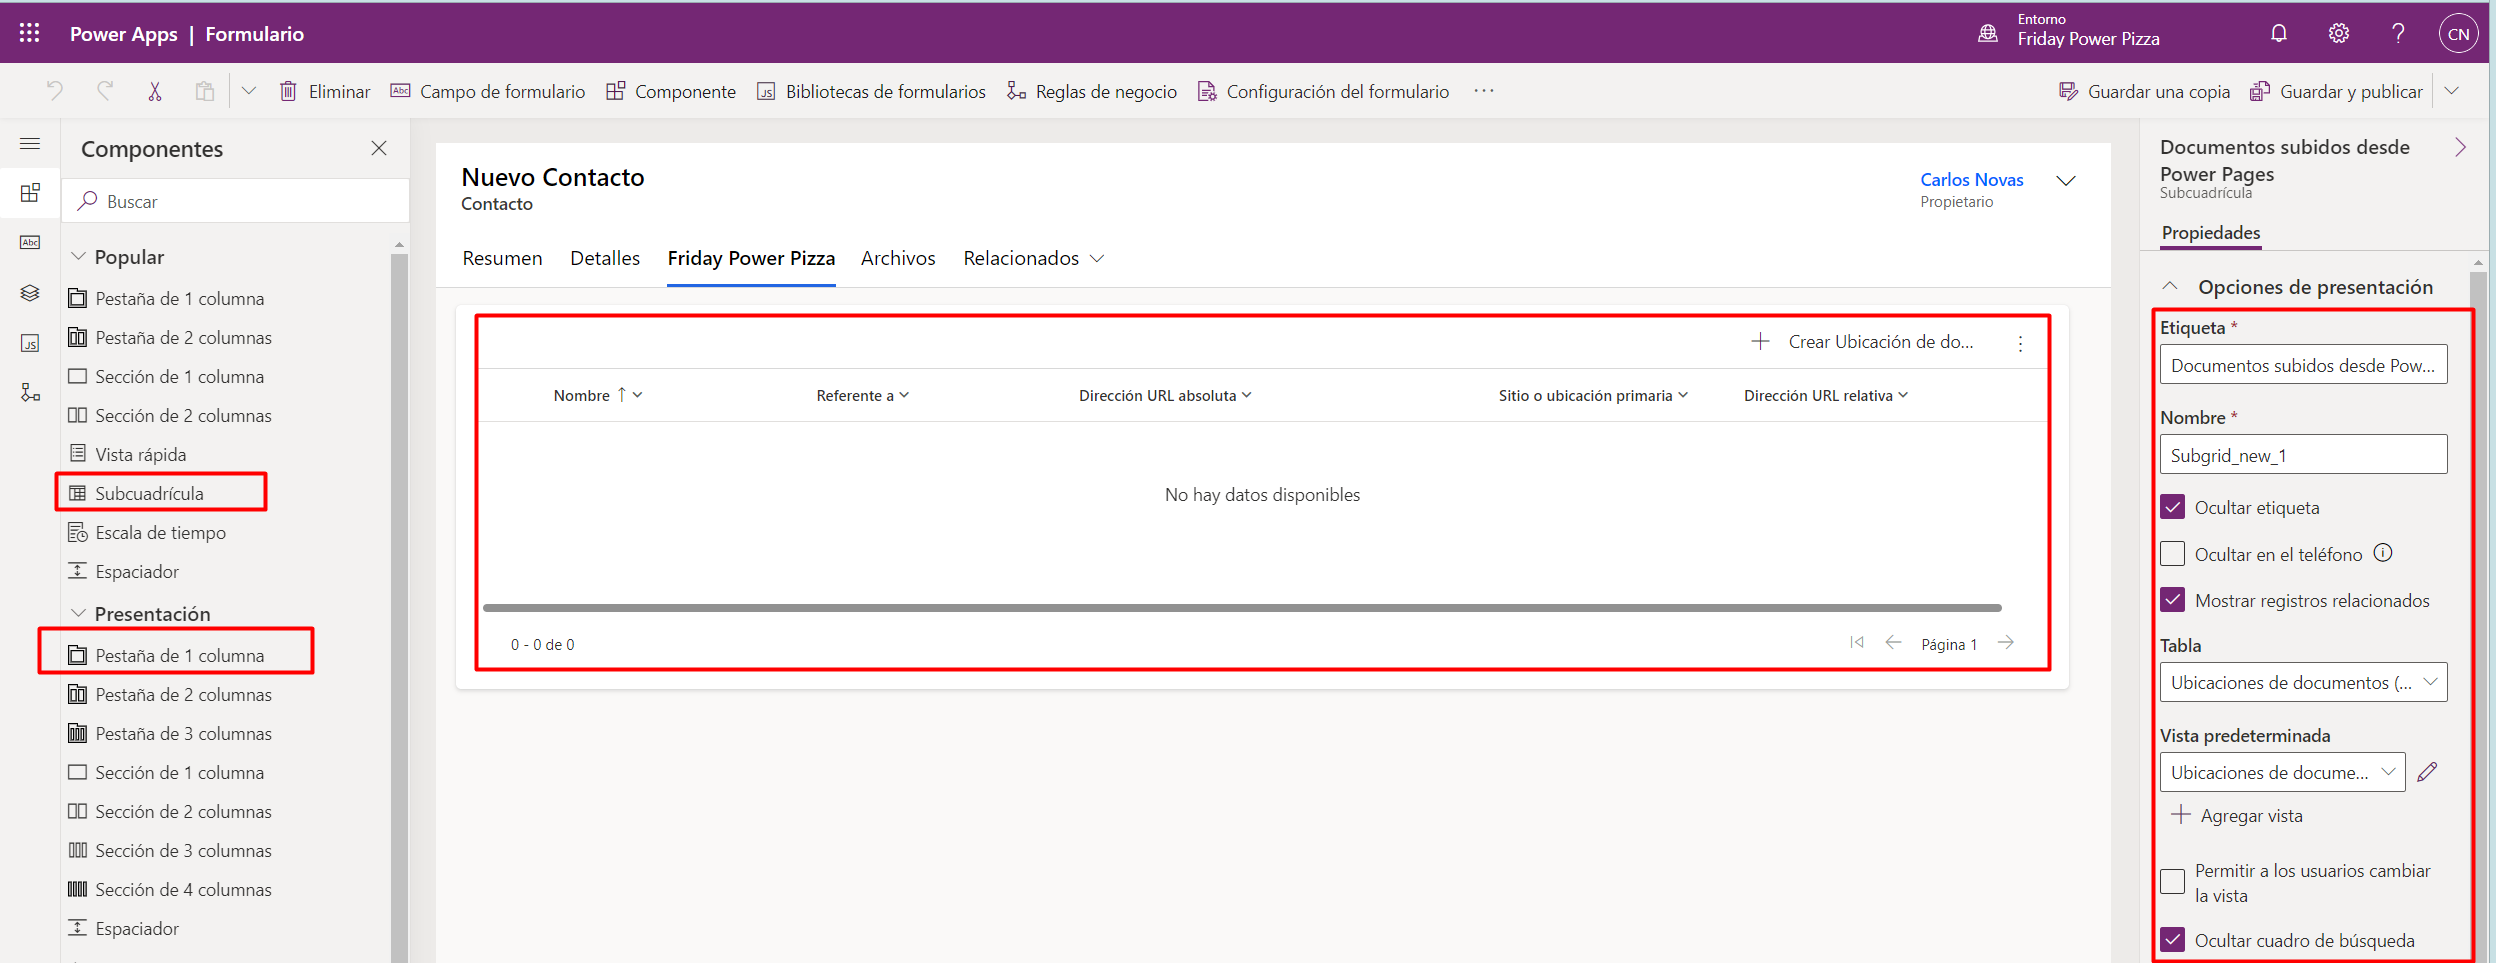This screenshot has width=2496, height=963.
Task: Click pencil icon to edit default view
Action: point(2427,772)
